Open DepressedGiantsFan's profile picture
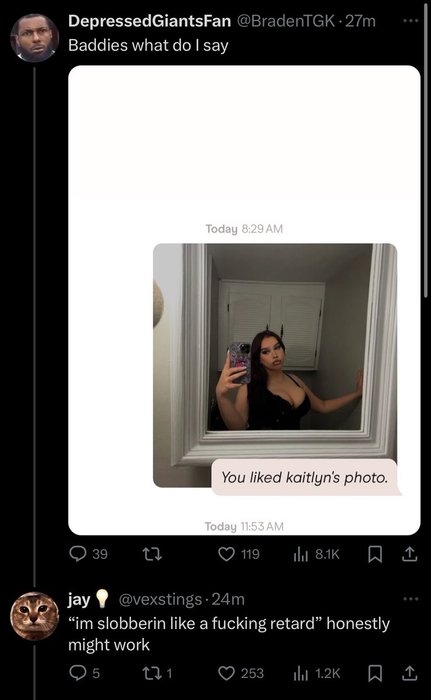 click(34, 38)
